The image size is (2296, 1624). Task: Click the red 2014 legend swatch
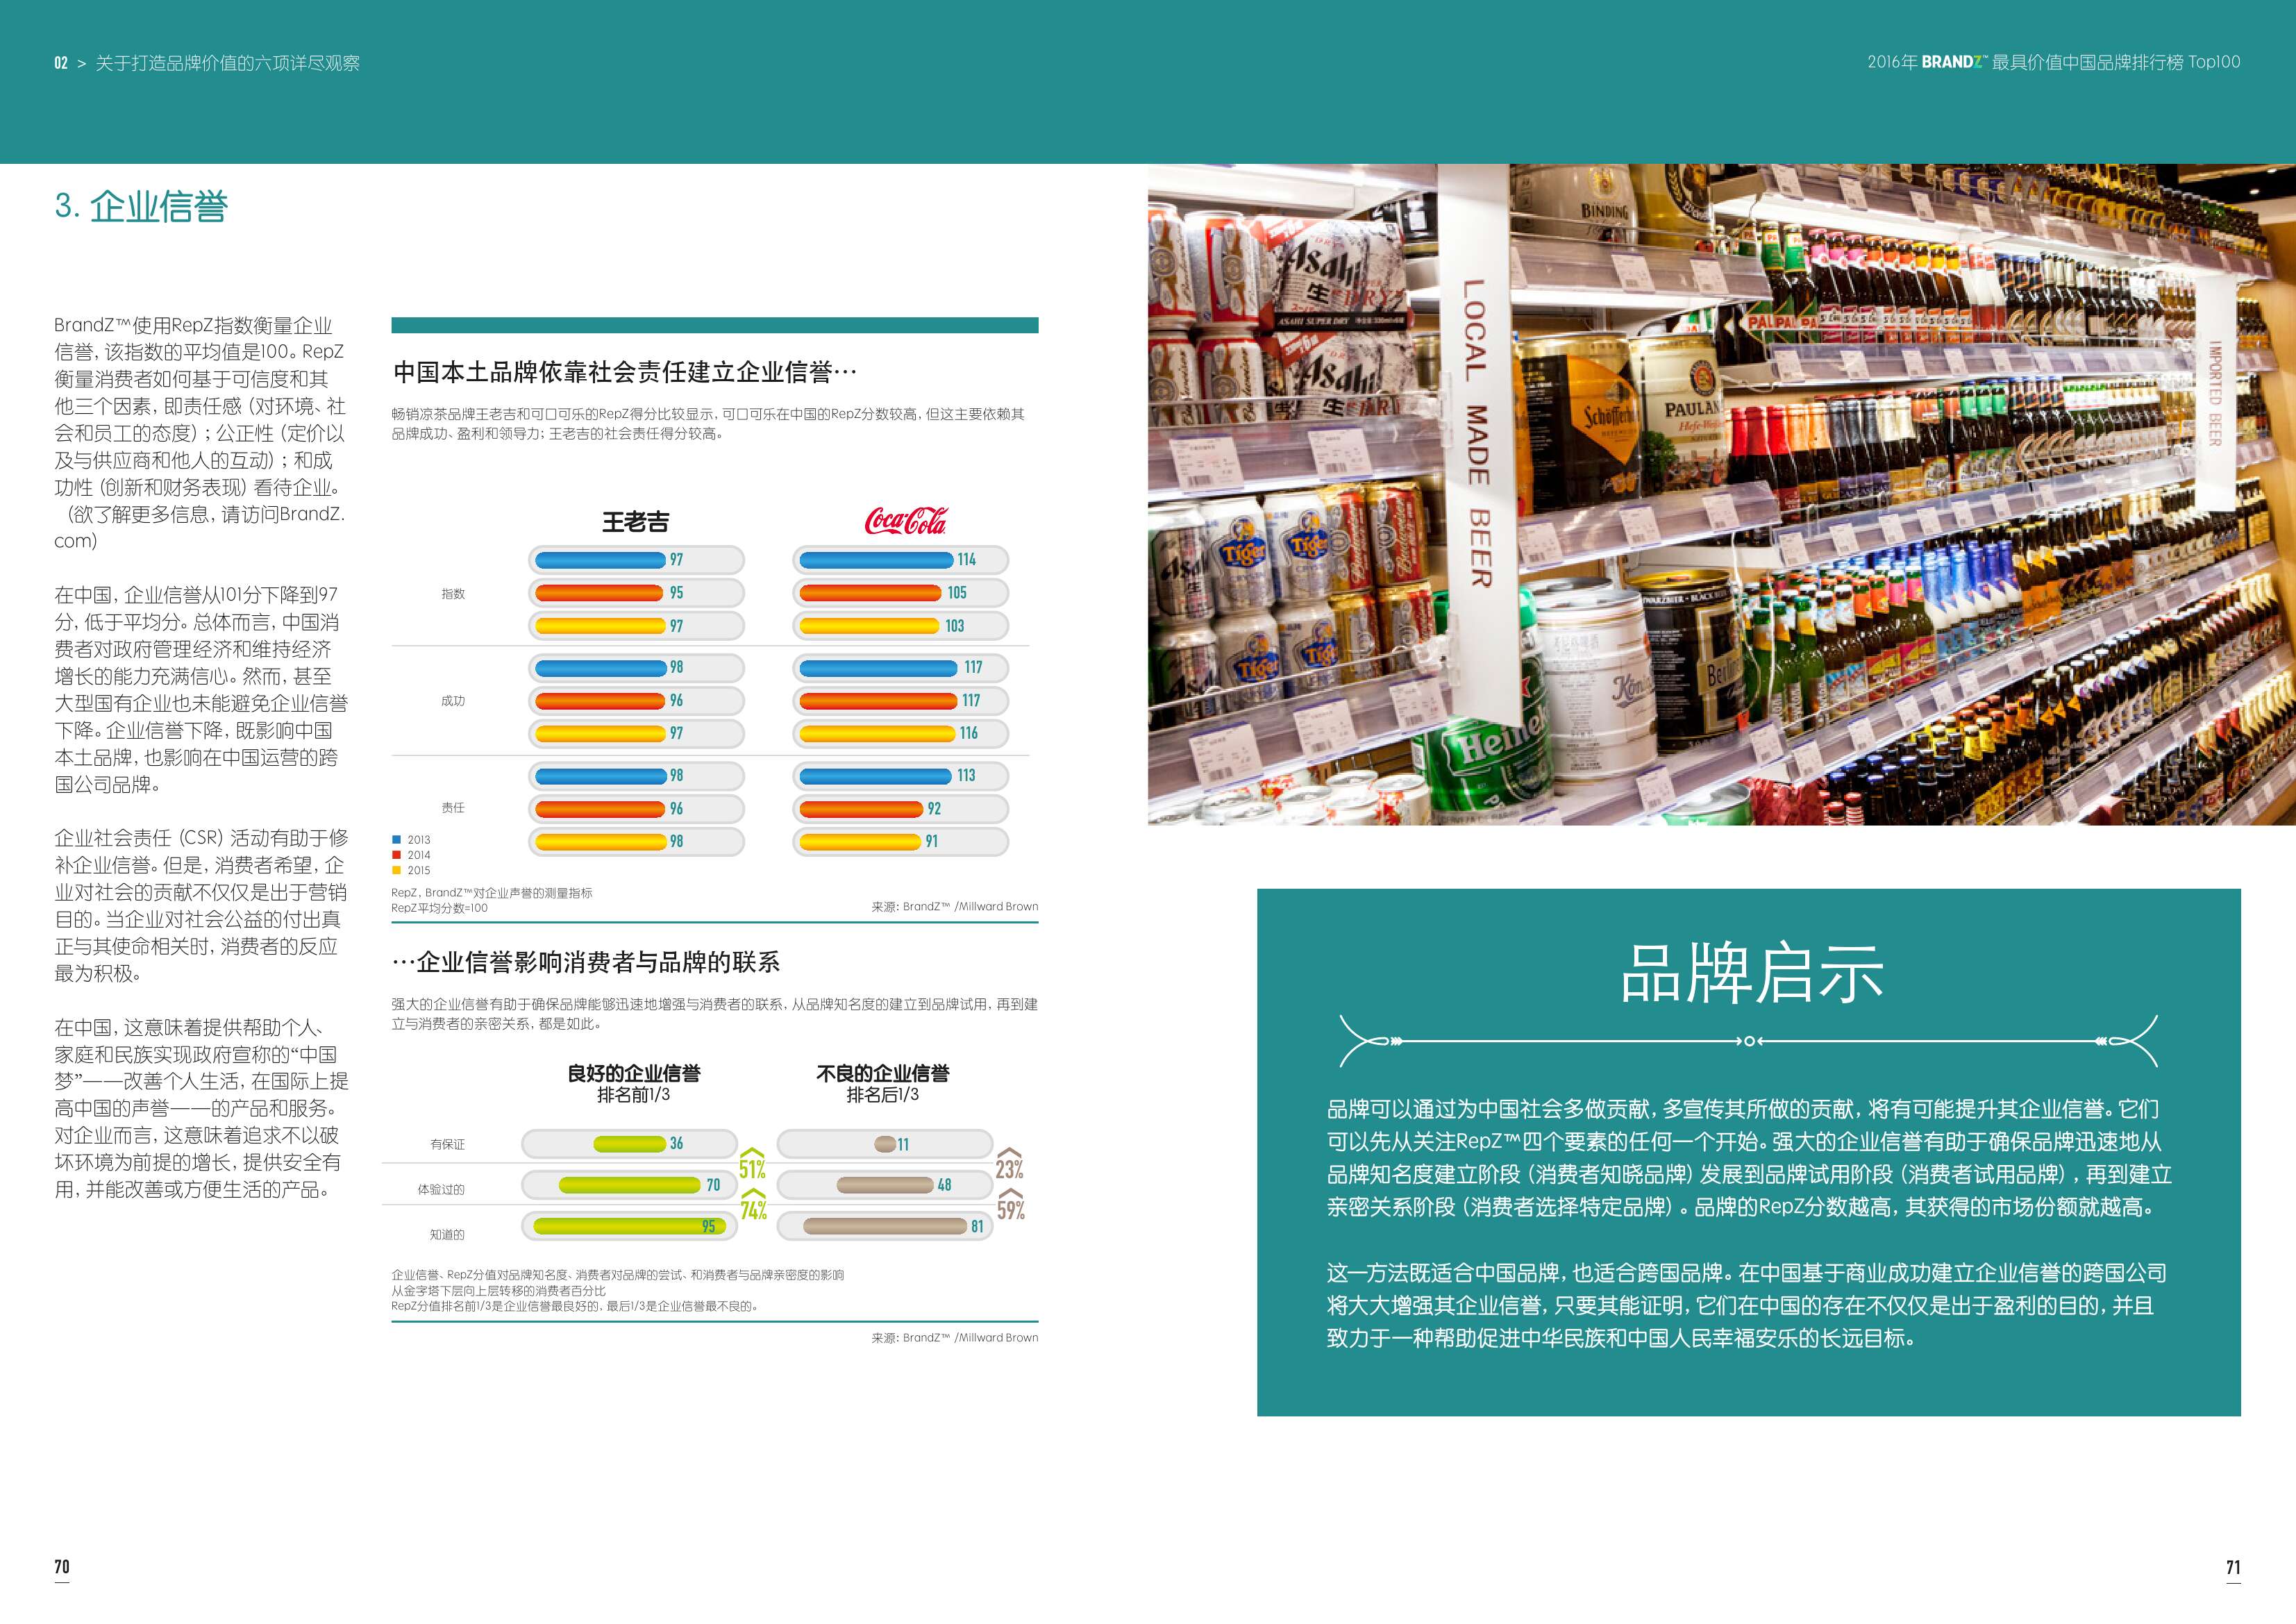[x=396, y=855]
